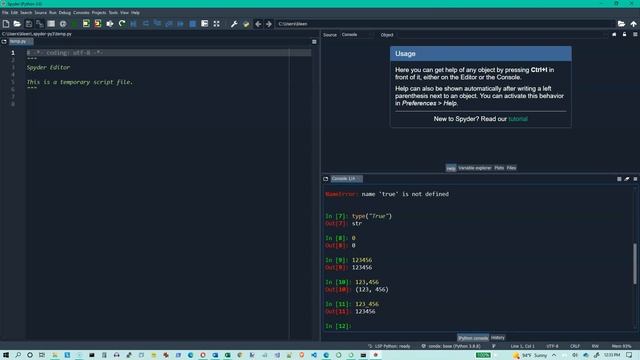Open the editor pane options menu
This screenshot has height=360, width=640.
click(314, 42)
